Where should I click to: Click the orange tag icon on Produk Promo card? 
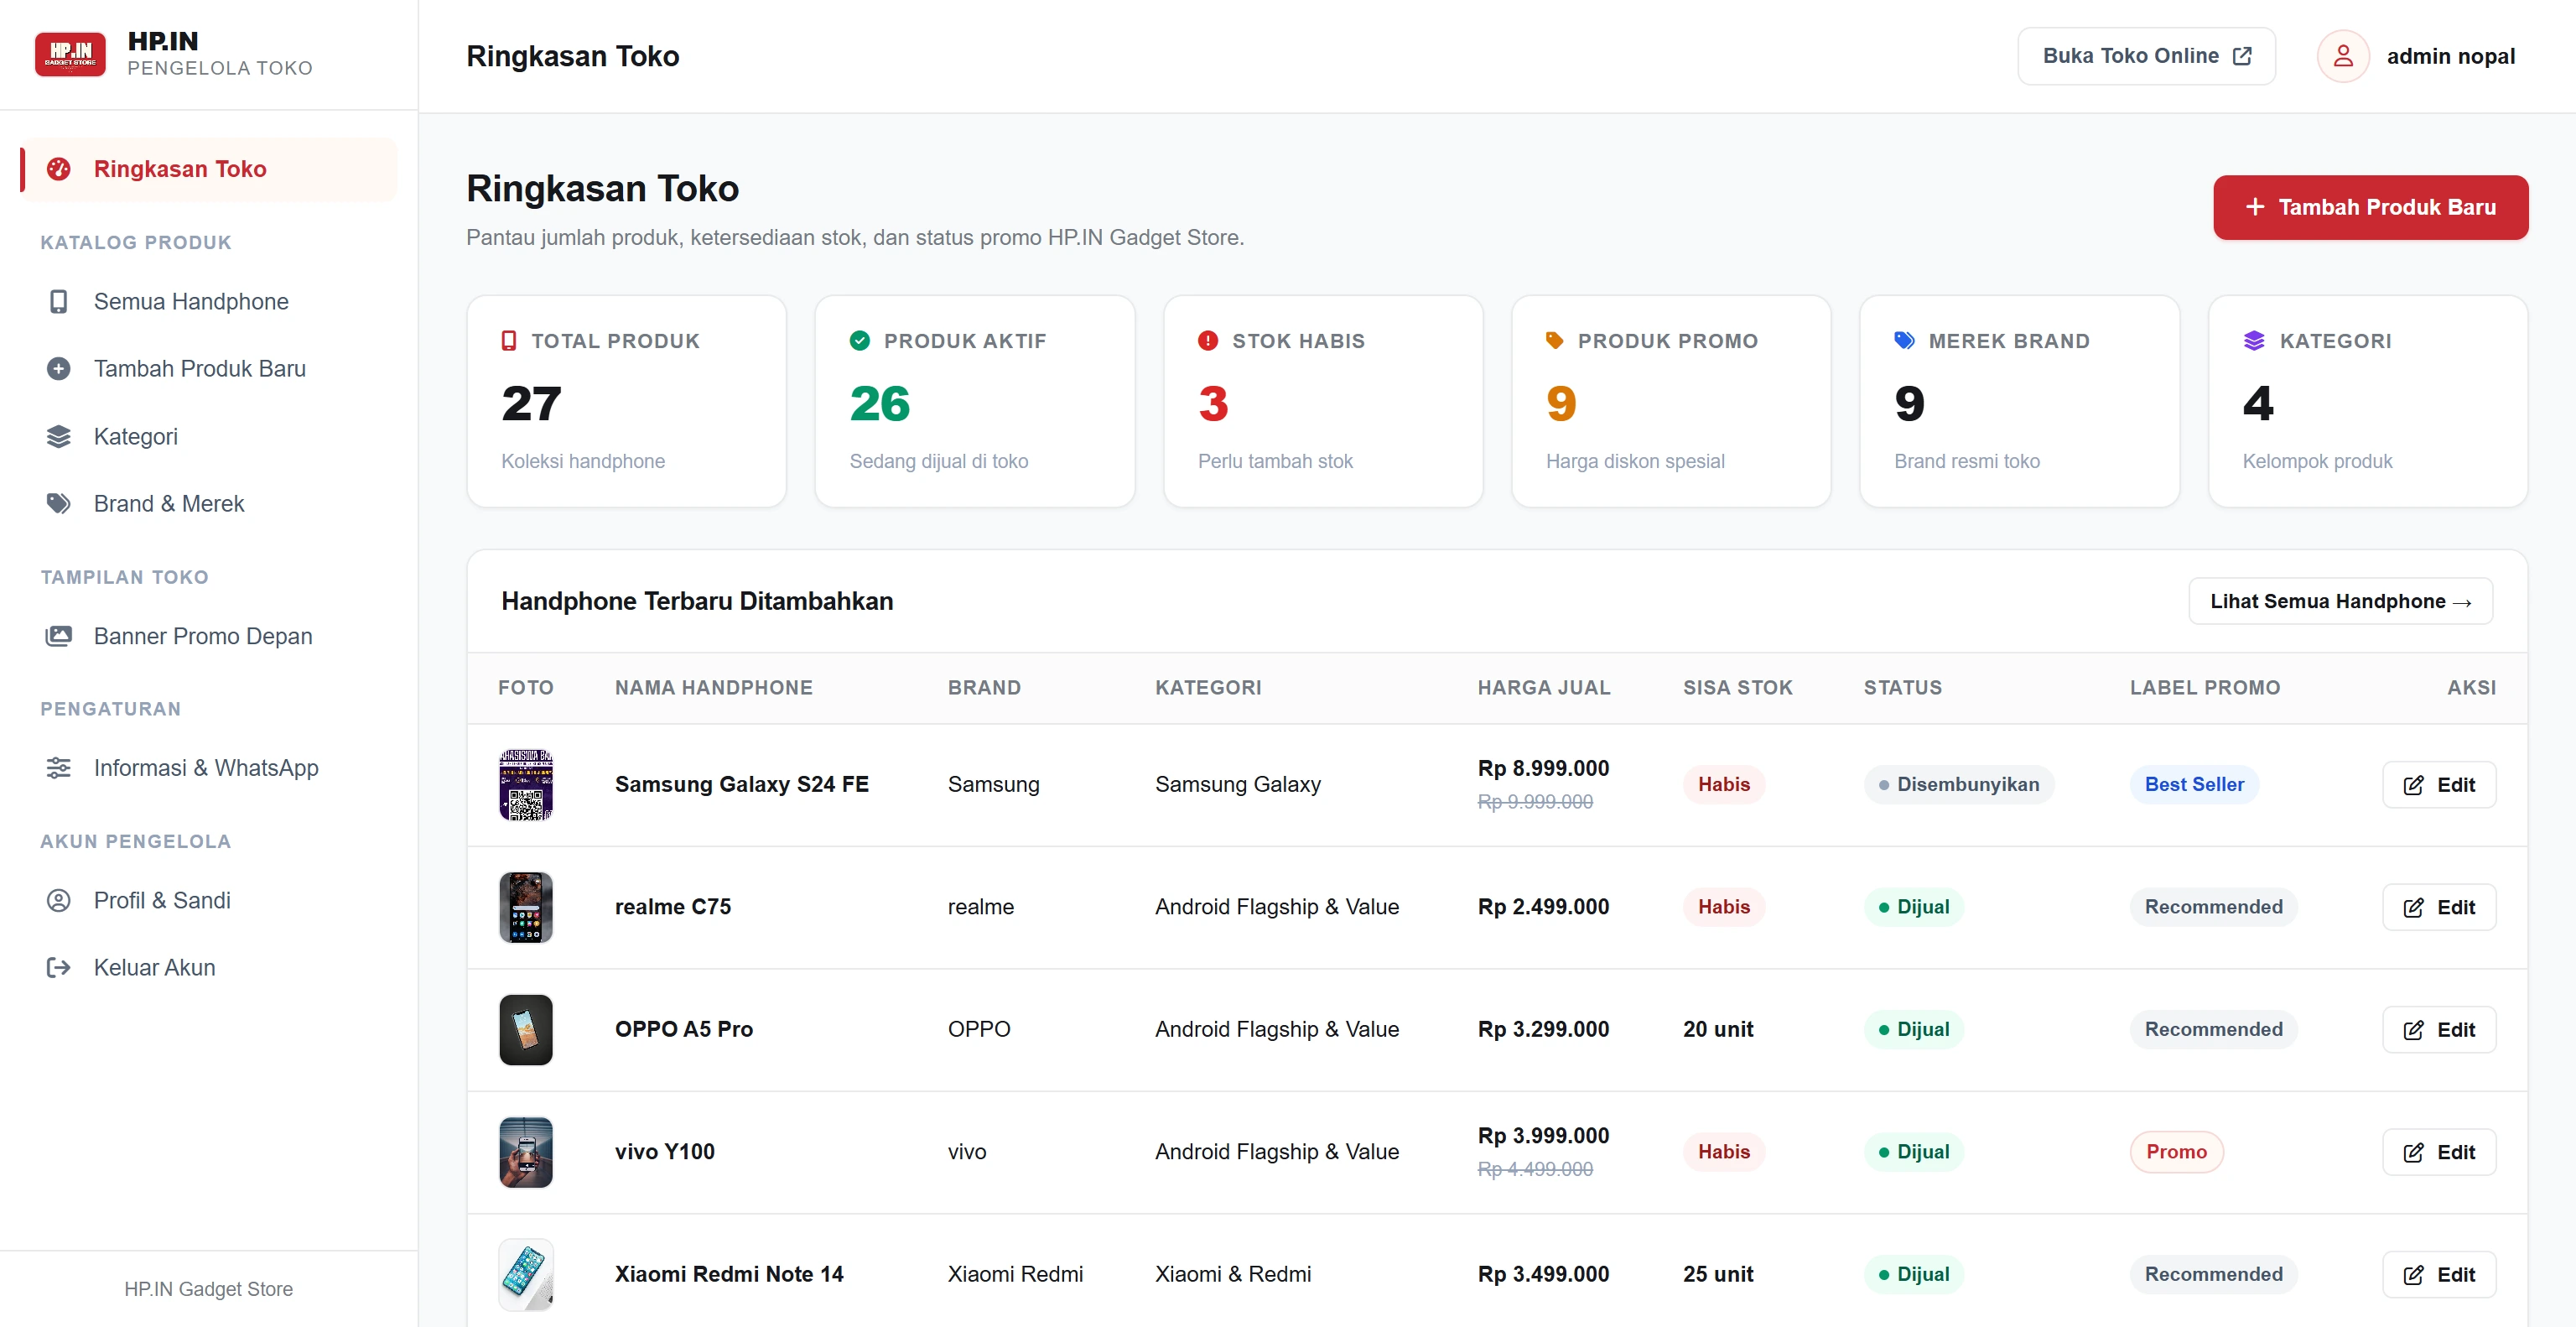pos(1555,341)
